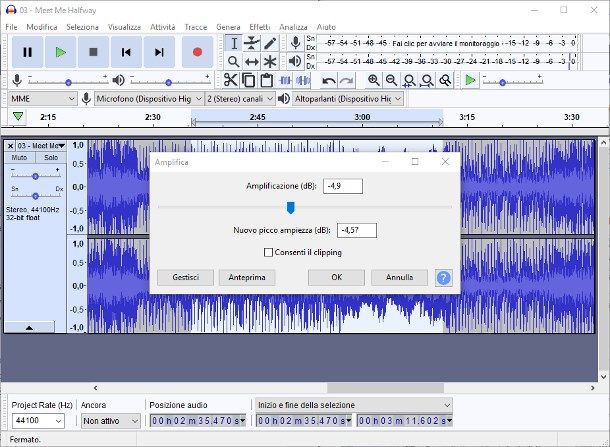Open the track name dropdown menu
Screen dimensions: 610x447
pos(41,146)
